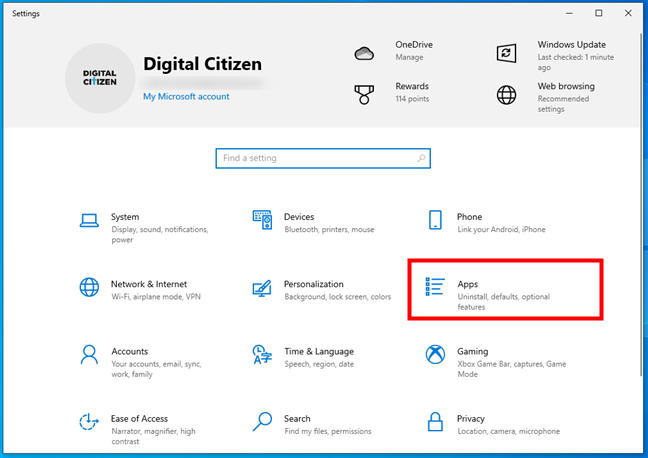
Task: Go to Ease of Access label
Action: pos(139,419)
